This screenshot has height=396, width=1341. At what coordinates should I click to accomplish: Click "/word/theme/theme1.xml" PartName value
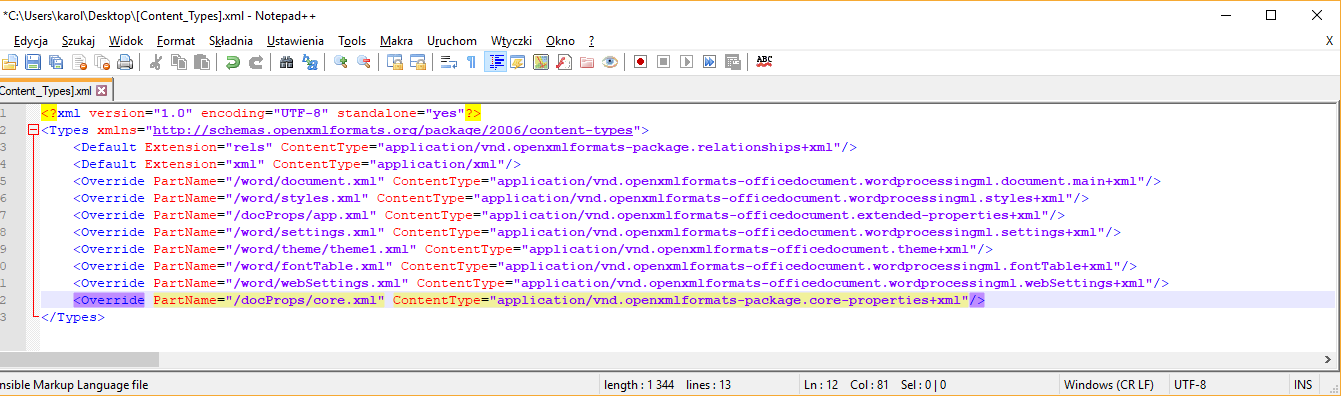321,249
